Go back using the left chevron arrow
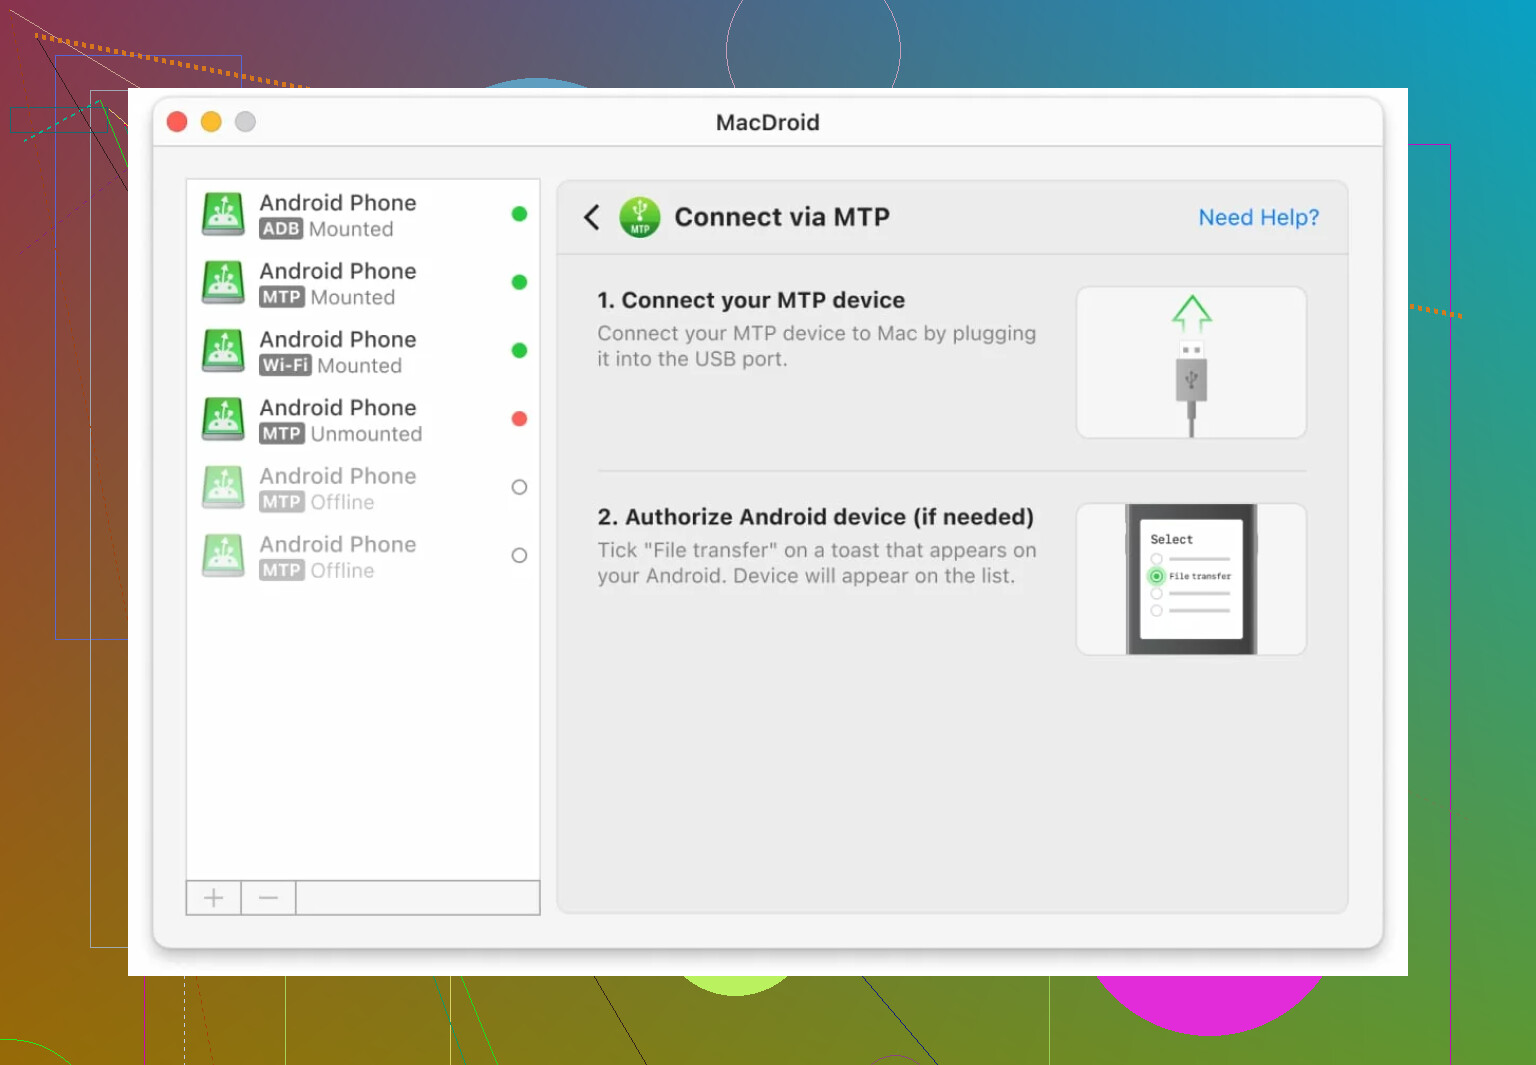The height and width of the screenshot is (1065, 1536). tap(592, 217)
